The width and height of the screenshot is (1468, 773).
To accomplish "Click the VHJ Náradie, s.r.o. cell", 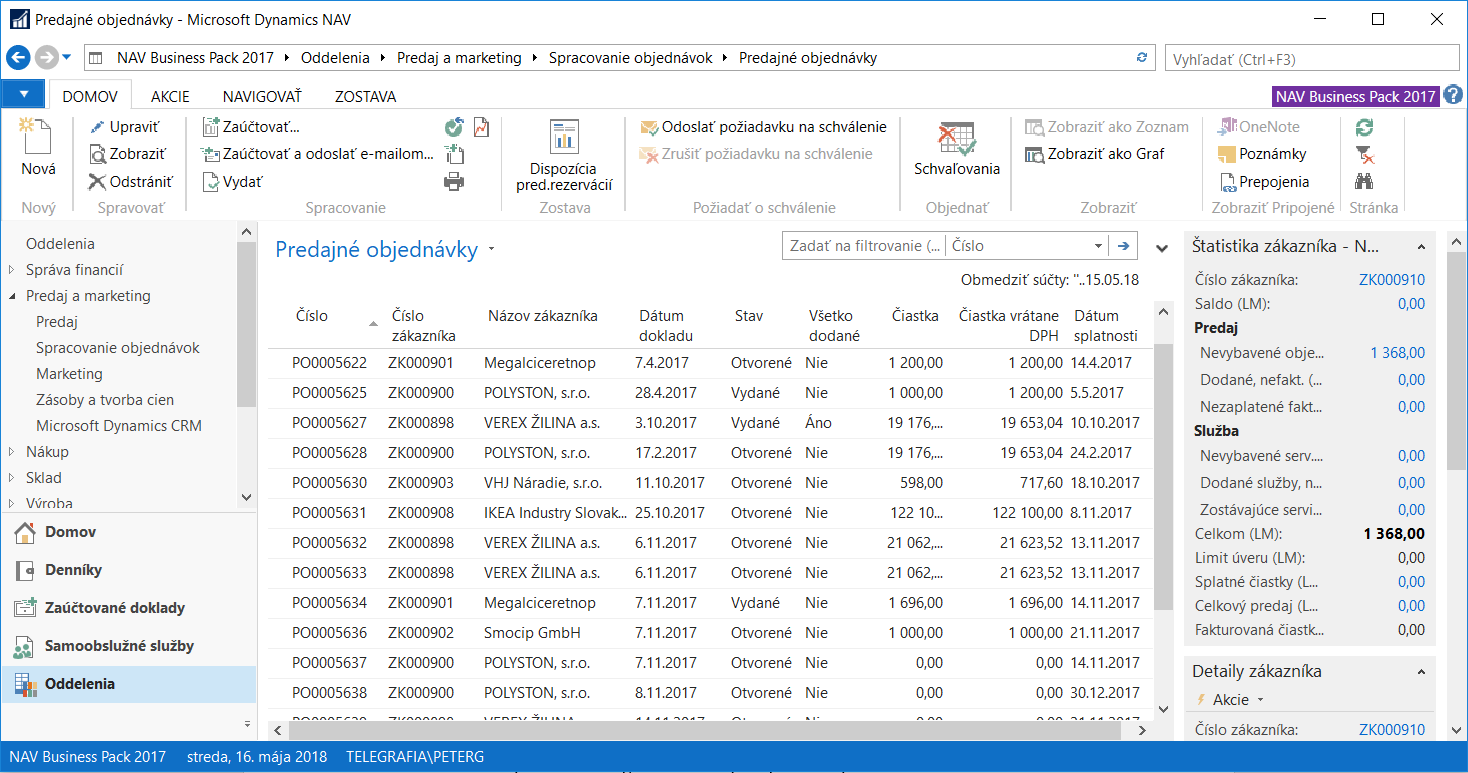I will [543, 483].
